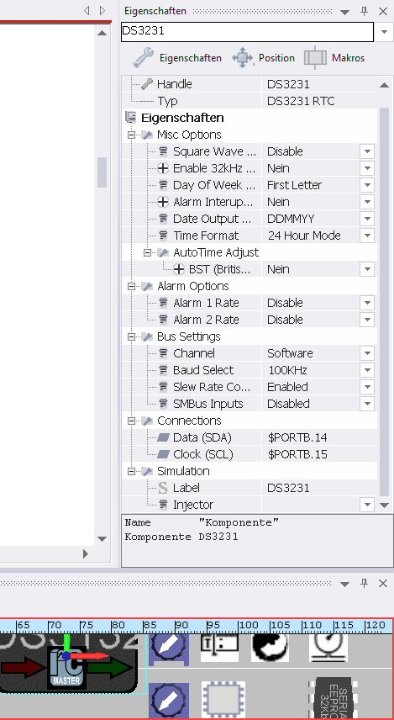Select the Typ DS3231 RTC row
Image resolution: width=394 pixels, height=720 pixels.
point(250,101)
